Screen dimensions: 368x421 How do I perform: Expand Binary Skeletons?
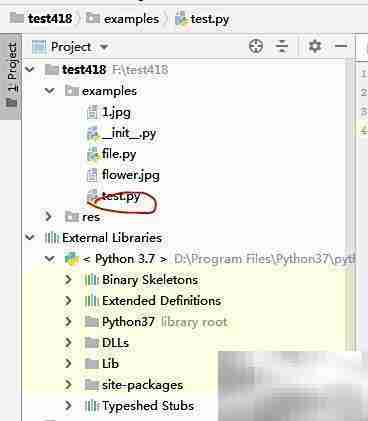tap(68, 279)
